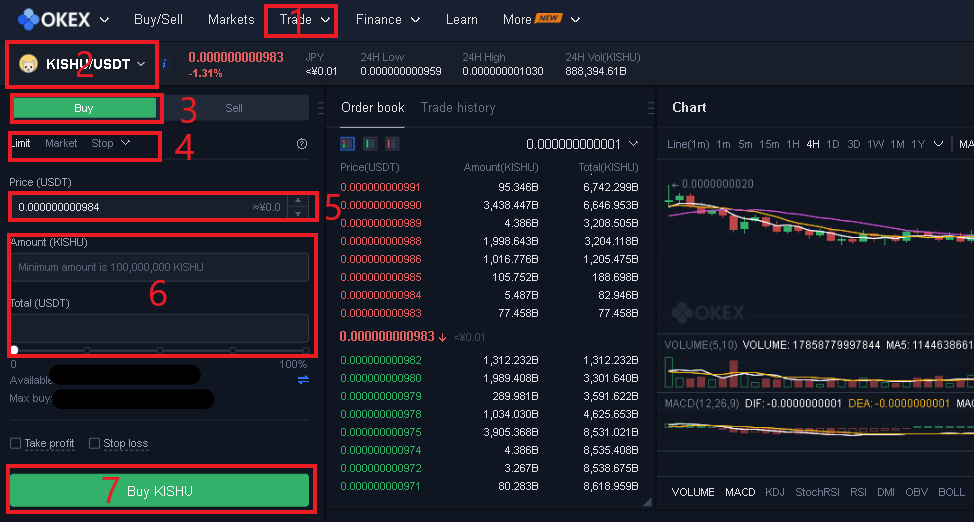The height and width of the screenshot is (522, 974).
Task: Select the 15m chart interval
Action: [x=768, y=144]
